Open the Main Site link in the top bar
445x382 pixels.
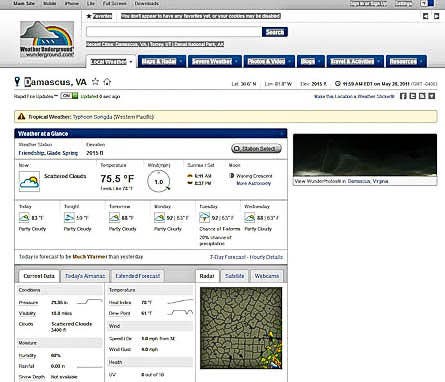(x=24, y=3)
